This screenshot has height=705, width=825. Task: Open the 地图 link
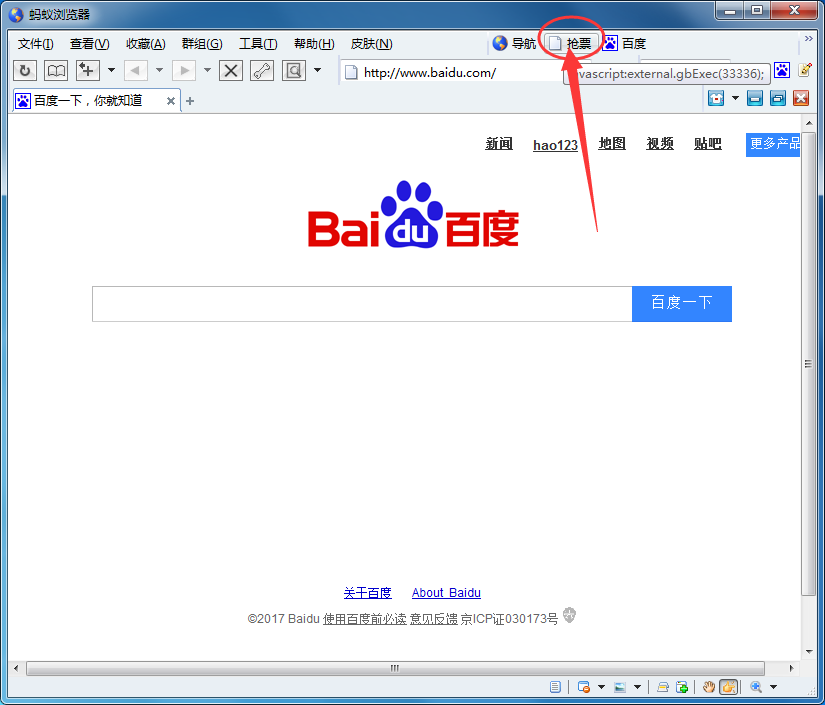pyautogui.click(x=612, y=144)
